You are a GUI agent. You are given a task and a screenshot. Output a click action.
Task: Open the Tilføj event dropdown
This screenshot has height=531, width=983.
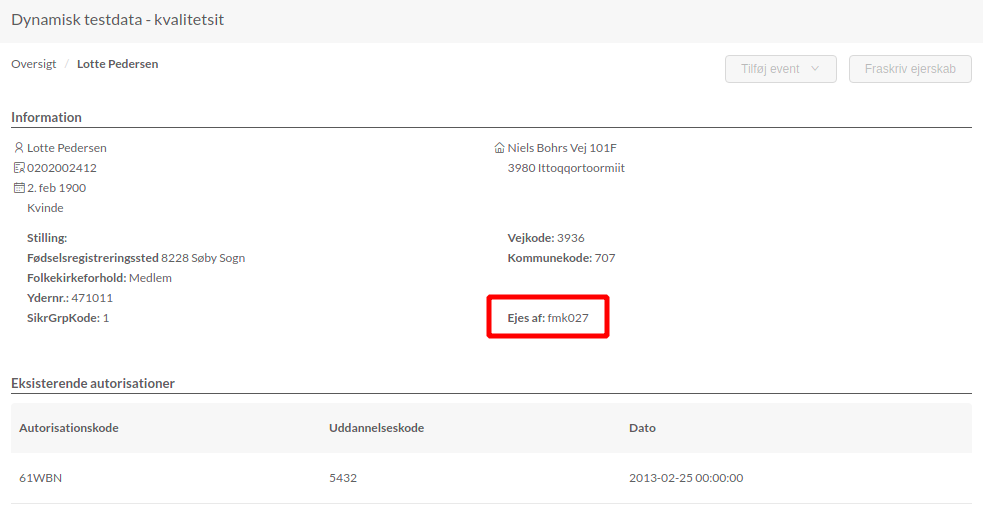[781, 69]
